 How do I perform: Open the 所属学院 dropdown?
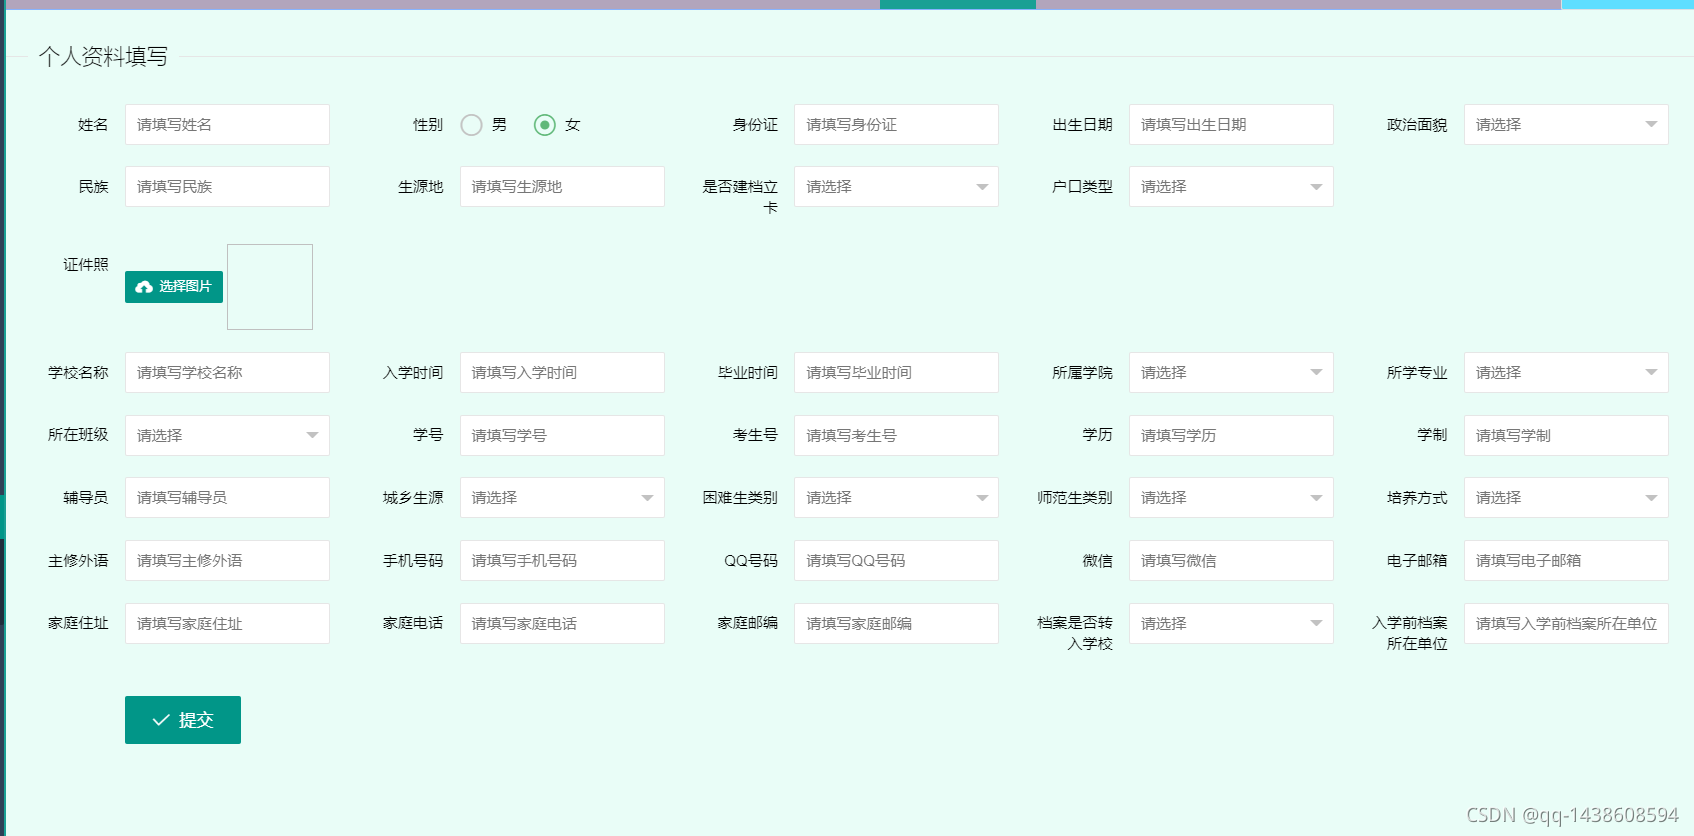click(x=1231, y=373)
